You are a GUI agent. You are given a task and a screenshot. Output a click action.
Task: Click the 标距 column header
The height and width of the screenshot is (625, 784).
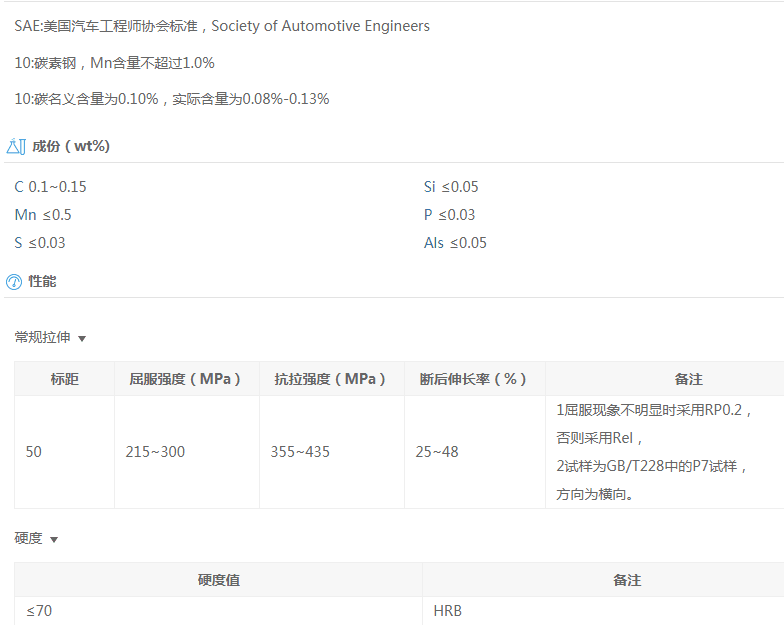pos(65,379)
